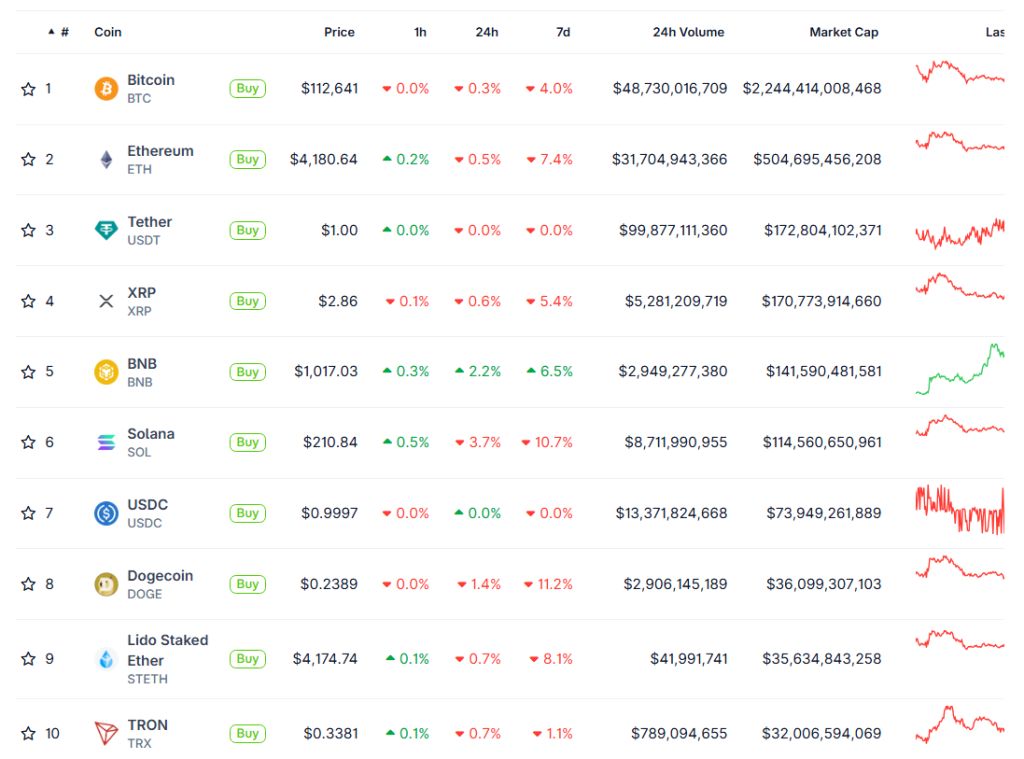Select Ethereum price $4,180.64
The height and width of the screenshot is (759, 1024).
pyautogui.click(x=324, y=159)
